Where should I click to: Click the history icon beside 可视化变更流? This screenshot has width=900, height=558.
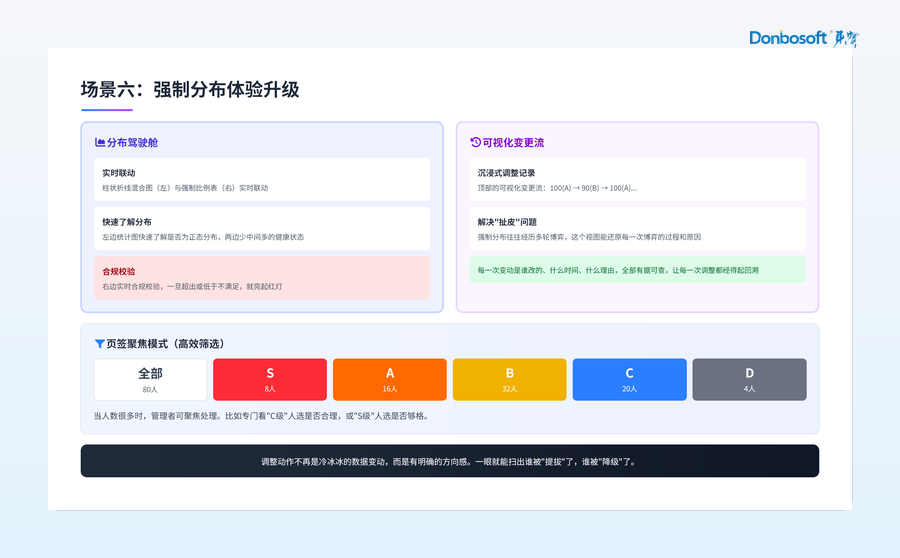[475, 142]
